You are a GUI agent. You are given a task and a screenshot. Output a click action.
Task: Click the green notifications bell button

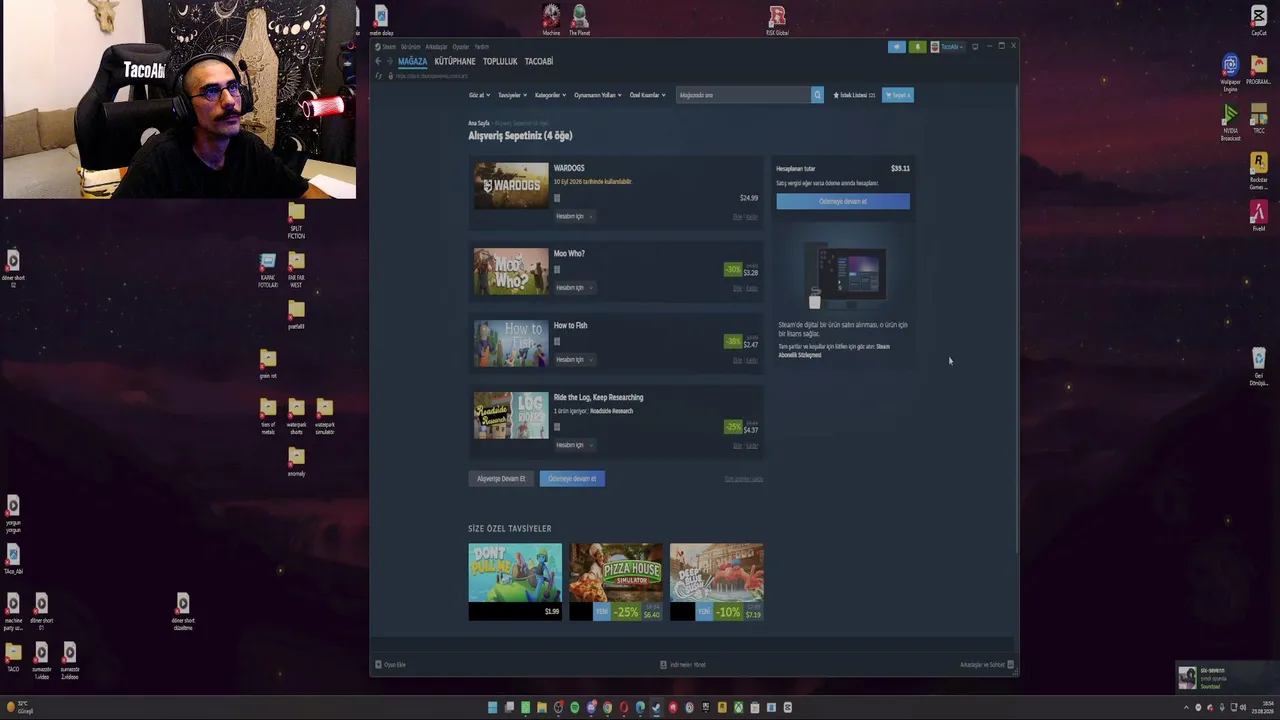click(x=917, y=47)
